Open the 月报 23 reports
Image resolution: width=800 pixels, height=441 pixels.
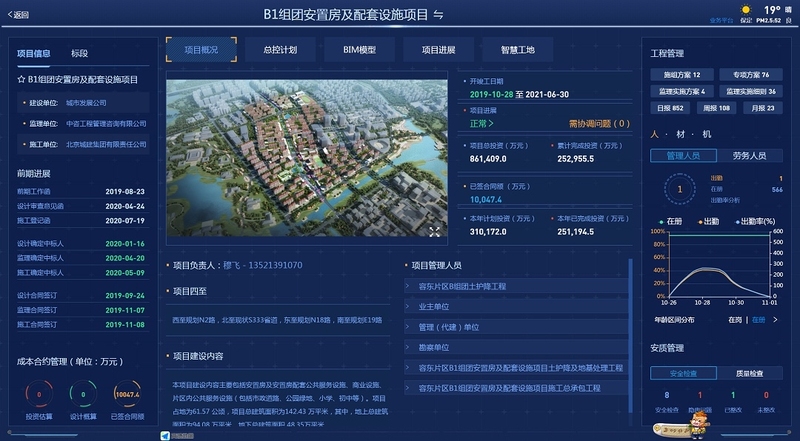tap(763, 108)
